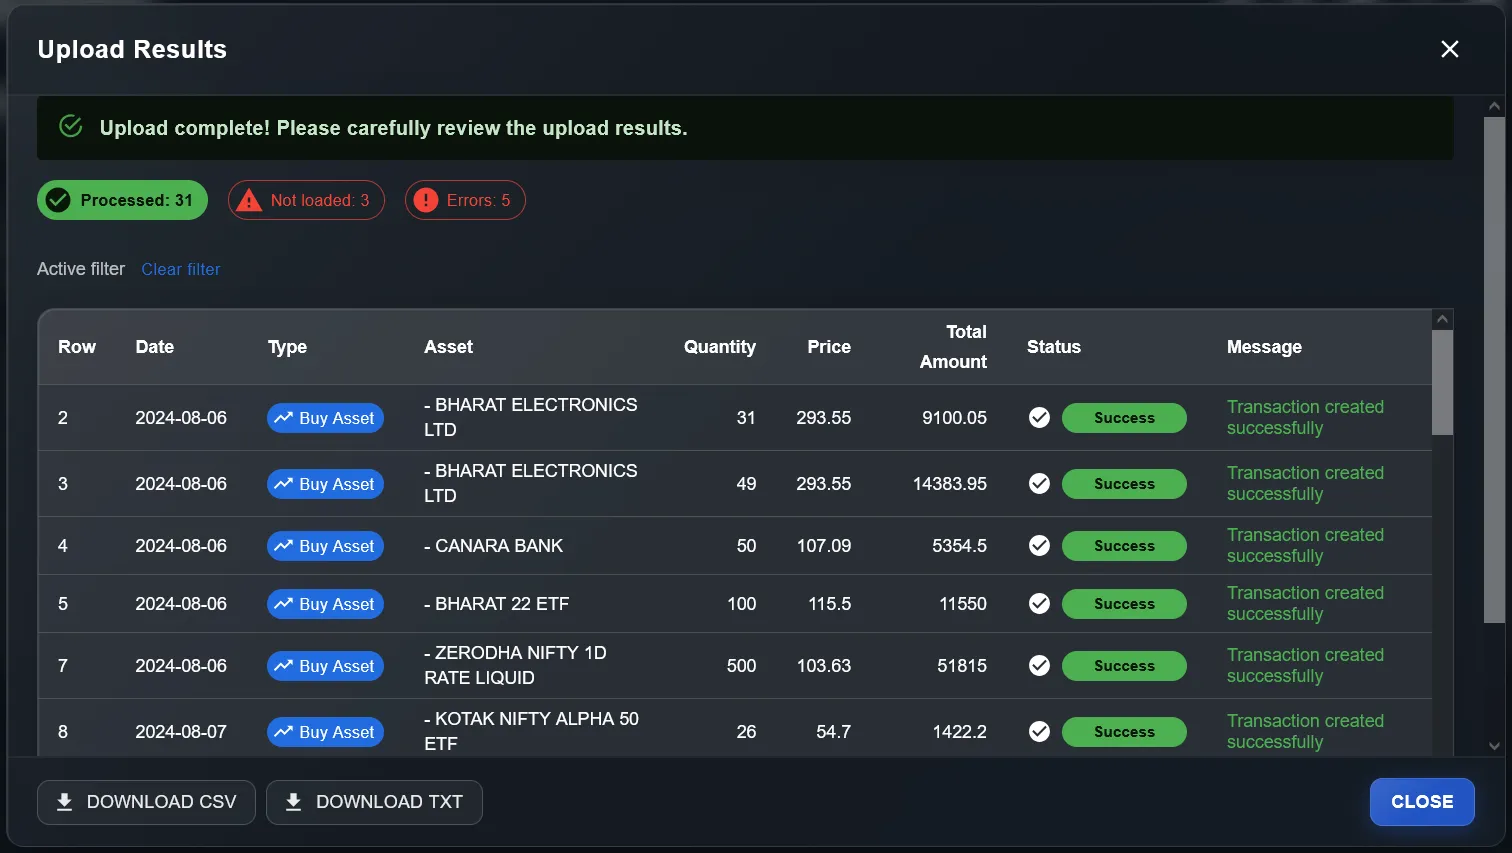The height and width of the screenshot is (853, 1512).
Task: View the Errors: 5 results
Action: click(465, 200)
